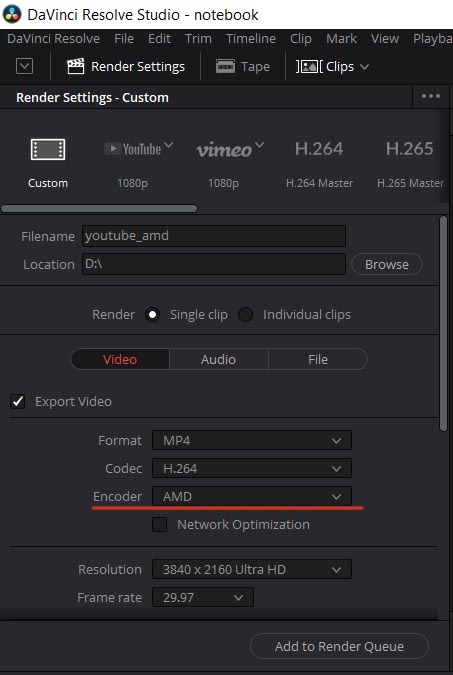Expand the Format dropdown showing MP4

coord(252,441)
